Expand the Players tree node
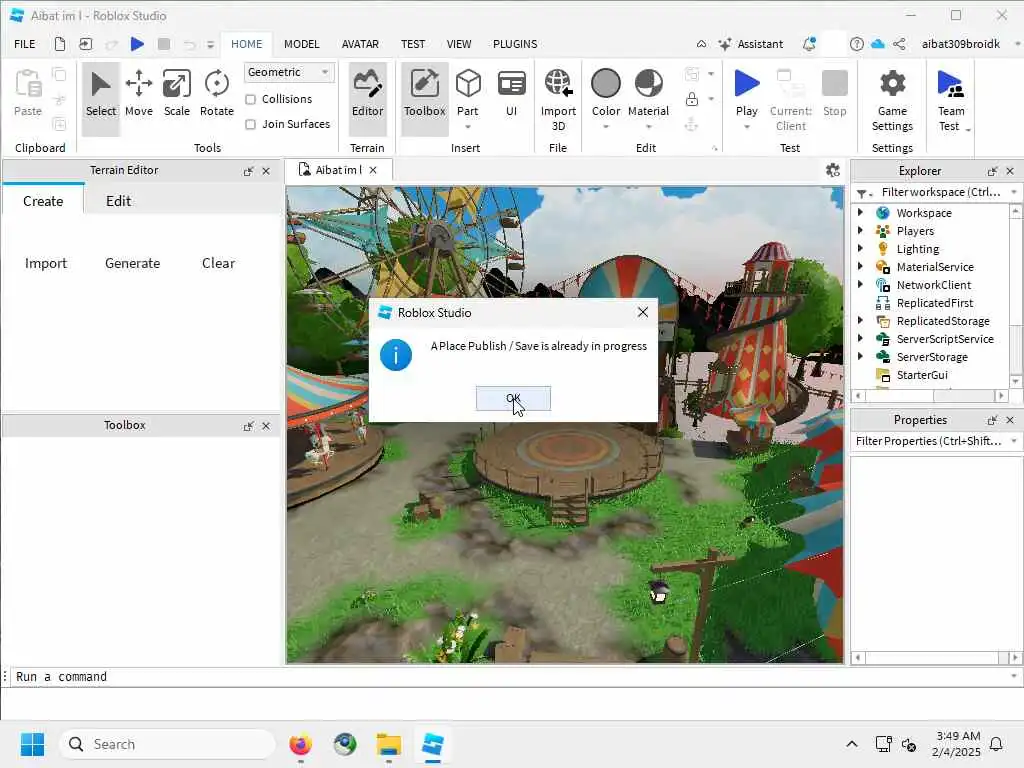Viewport: 1024px width, 768px height. point(860,231)
